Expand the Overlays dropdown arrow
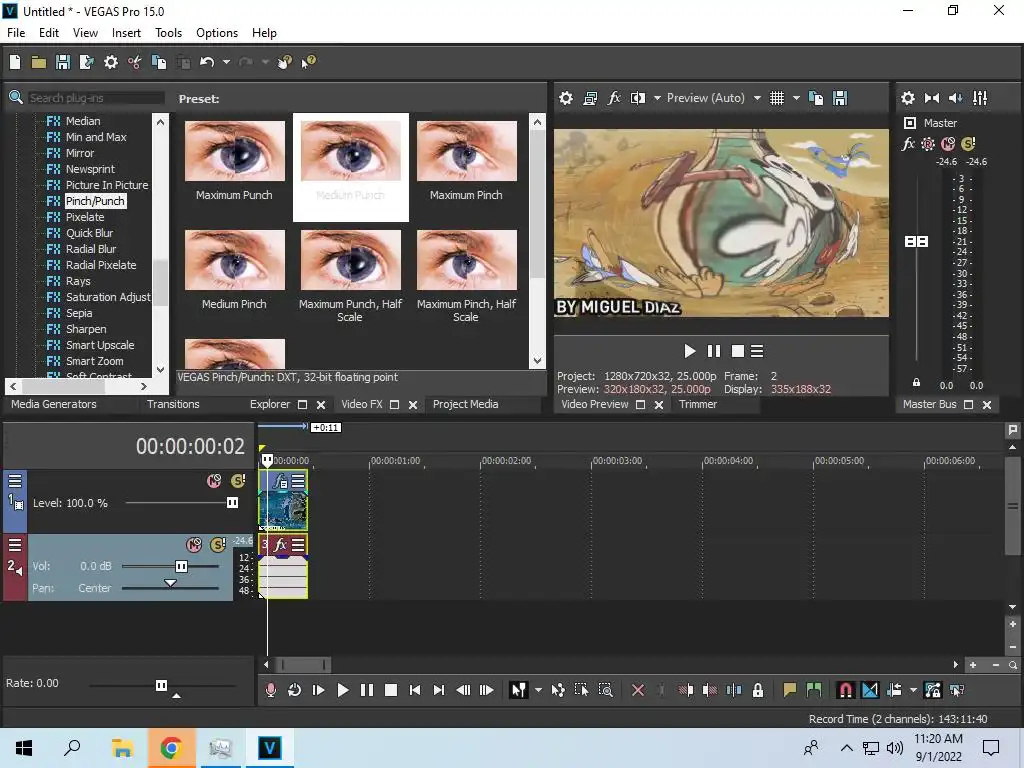The height and width of the screenshot is (768, 1024). (x=796, y=98)
